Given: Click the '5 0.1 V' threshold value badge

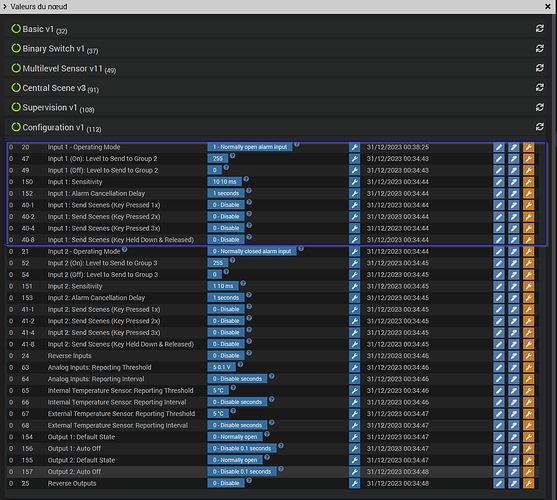Looking at the screenshot, I should tap(222, 368).
